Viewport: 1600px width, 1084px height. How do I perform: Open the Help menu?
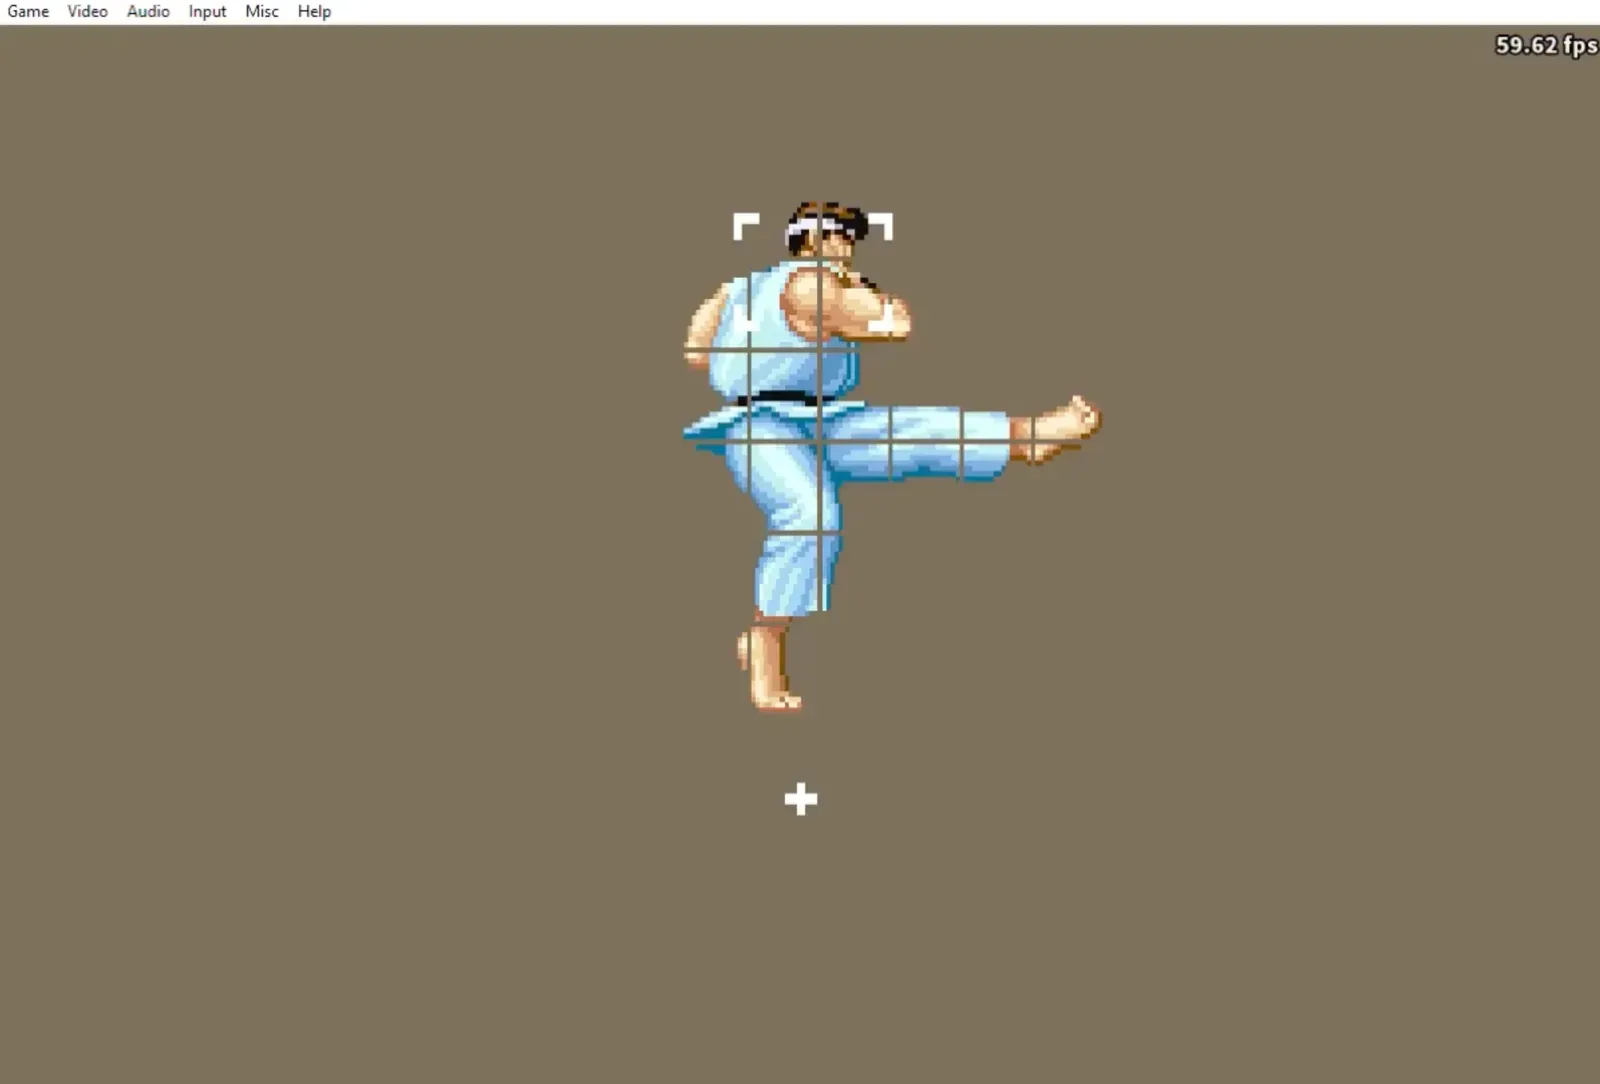(x=313, y=11)
